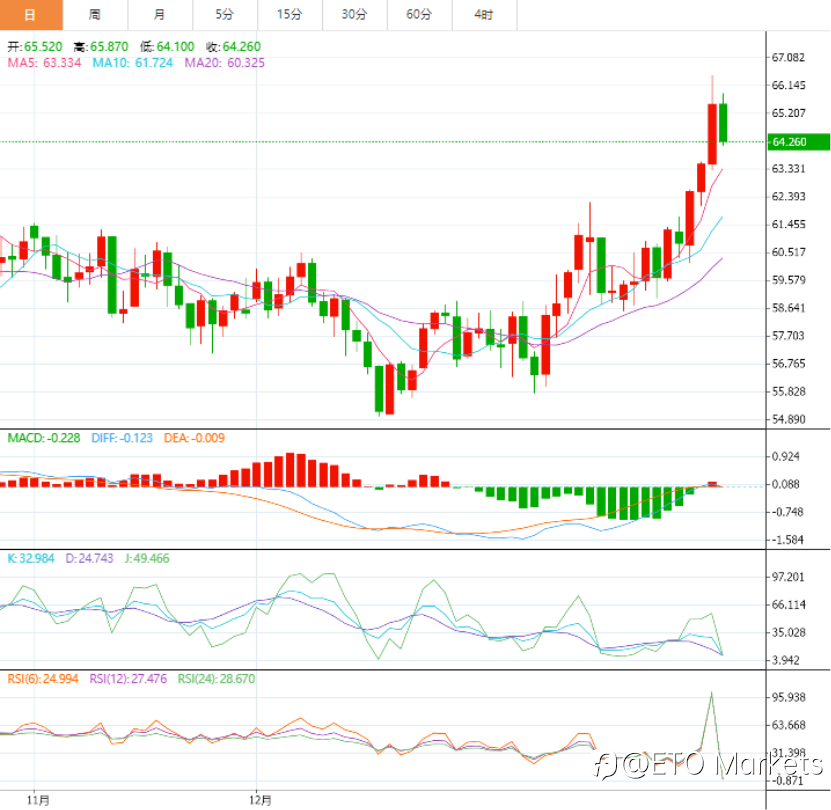Click the K:32.984 KDJ value
This screenshot has height=810, width=831.
[31, 558]
